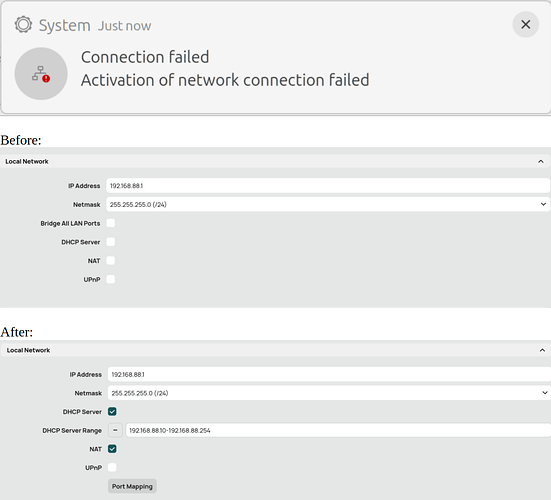551x500 pixels.
Task: Dismiss the Connection failed notification
Action: (x=525, y=25)
